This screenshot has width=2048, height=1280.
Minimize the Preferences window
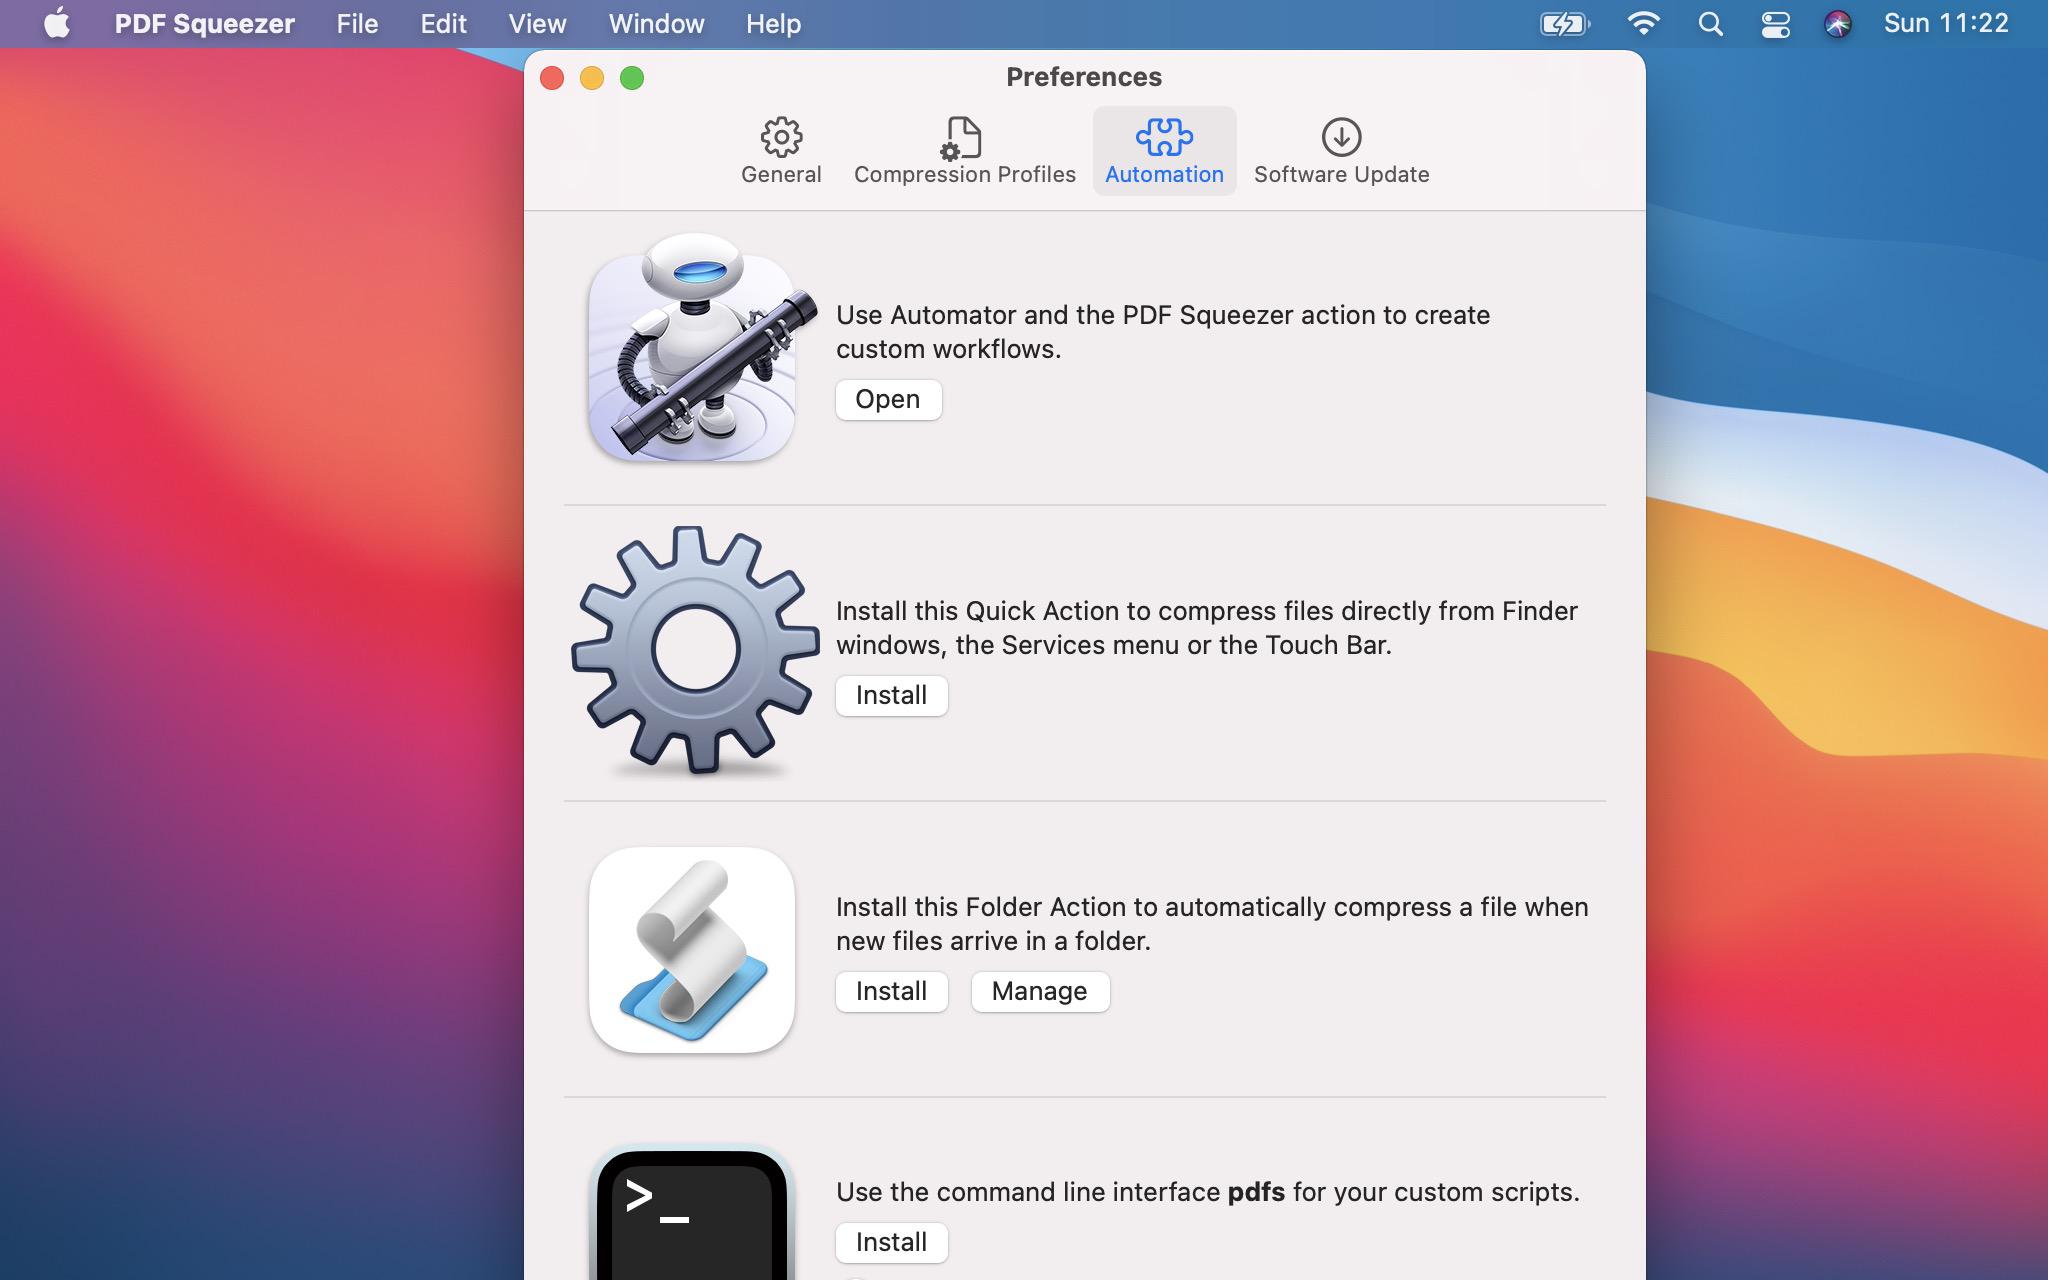click(592, 78)
